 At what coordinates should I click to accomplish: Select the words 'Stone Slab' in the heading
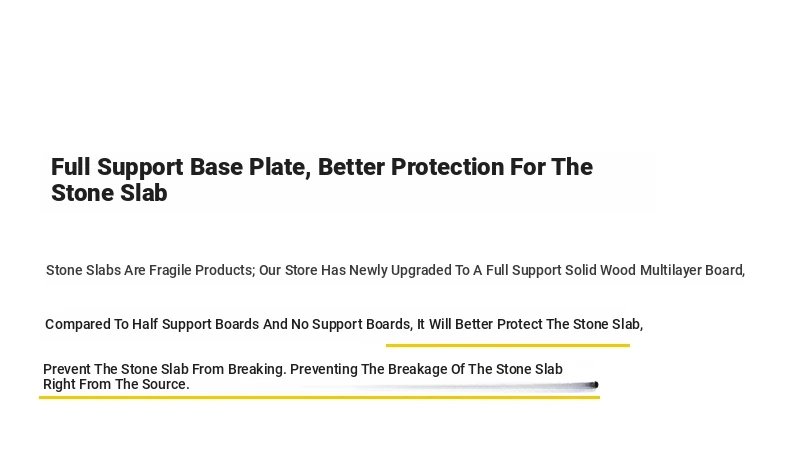tap(109, 193)
